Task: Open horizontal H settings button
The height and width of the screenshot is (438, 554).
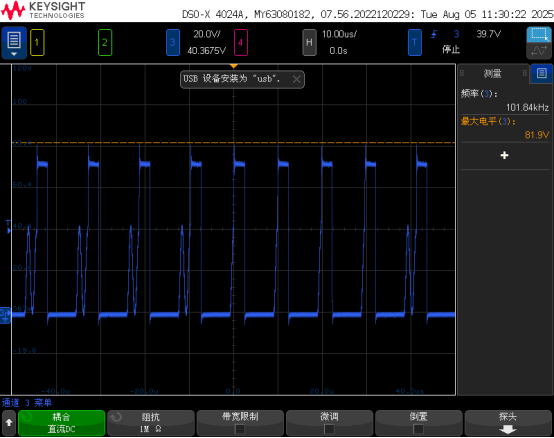Action: tap(309, 43)
